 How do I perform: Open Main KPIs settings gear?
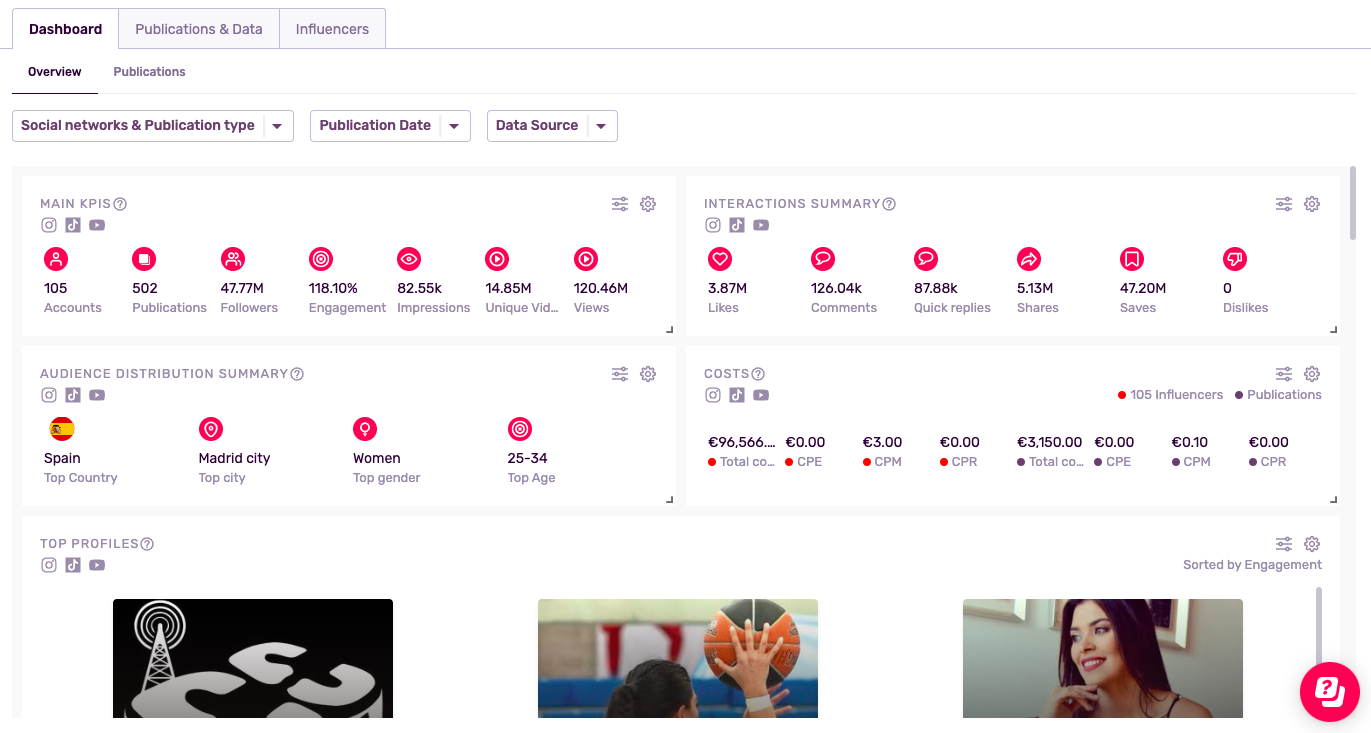coord(648,204)
